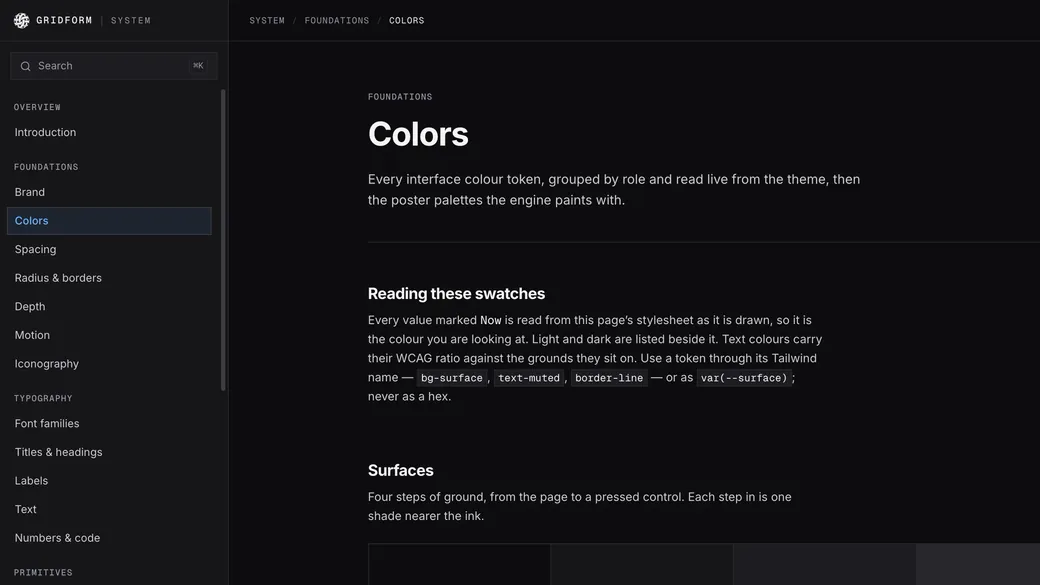Select Colors in the sidebar
The width and height of the screenshot is (1040, 585).
point(109,221)
